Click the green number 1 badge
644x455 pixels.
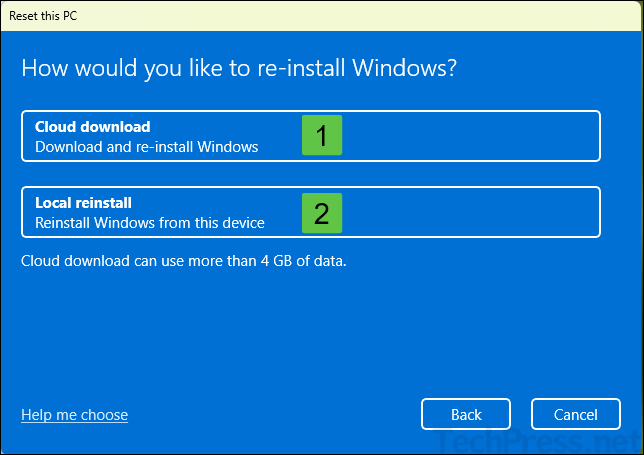(322, 136)
